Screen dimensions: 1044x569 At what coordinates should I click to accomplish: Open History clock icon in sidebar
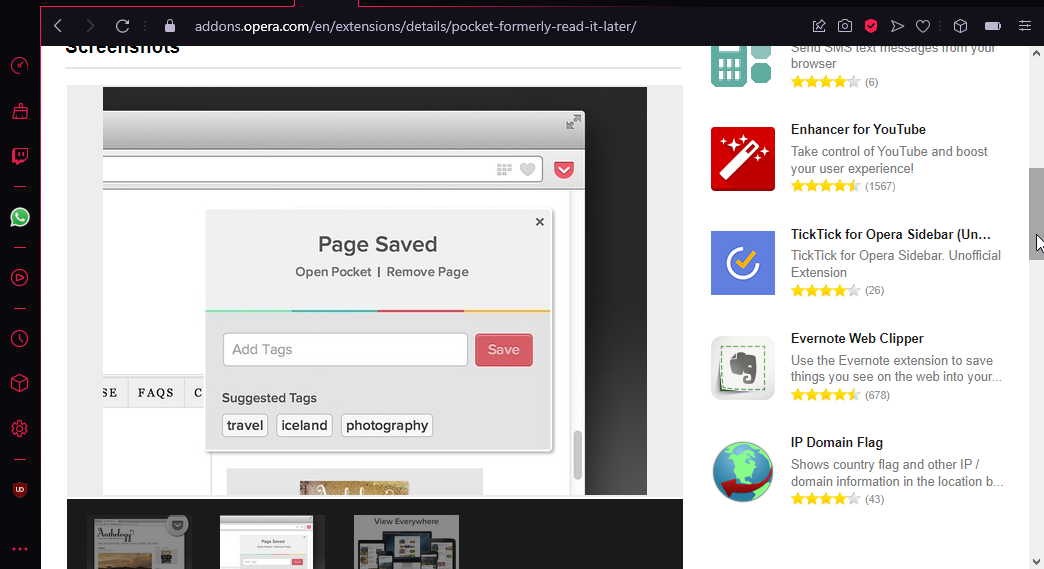coord(20,338)
